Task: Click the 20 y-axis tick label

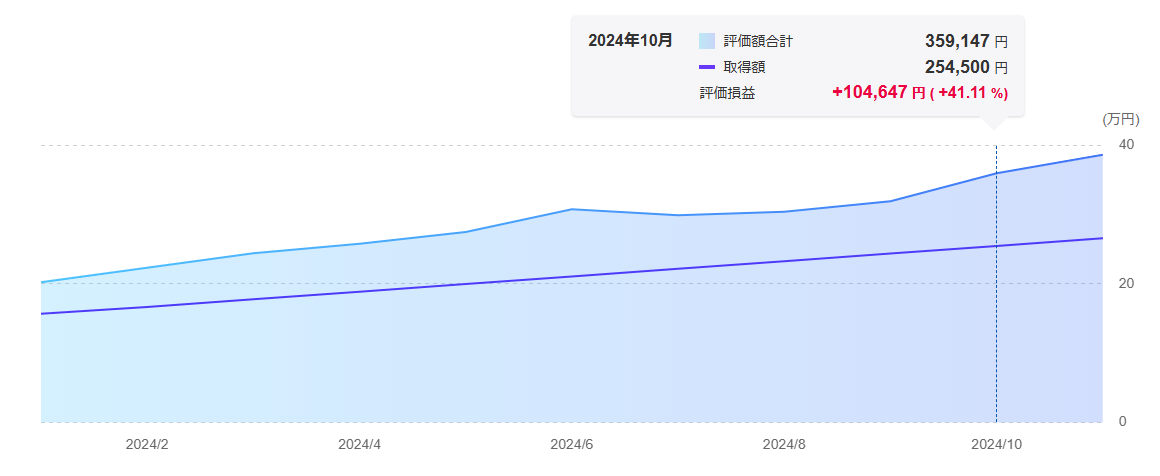Action: click(x=1126, y=283)
